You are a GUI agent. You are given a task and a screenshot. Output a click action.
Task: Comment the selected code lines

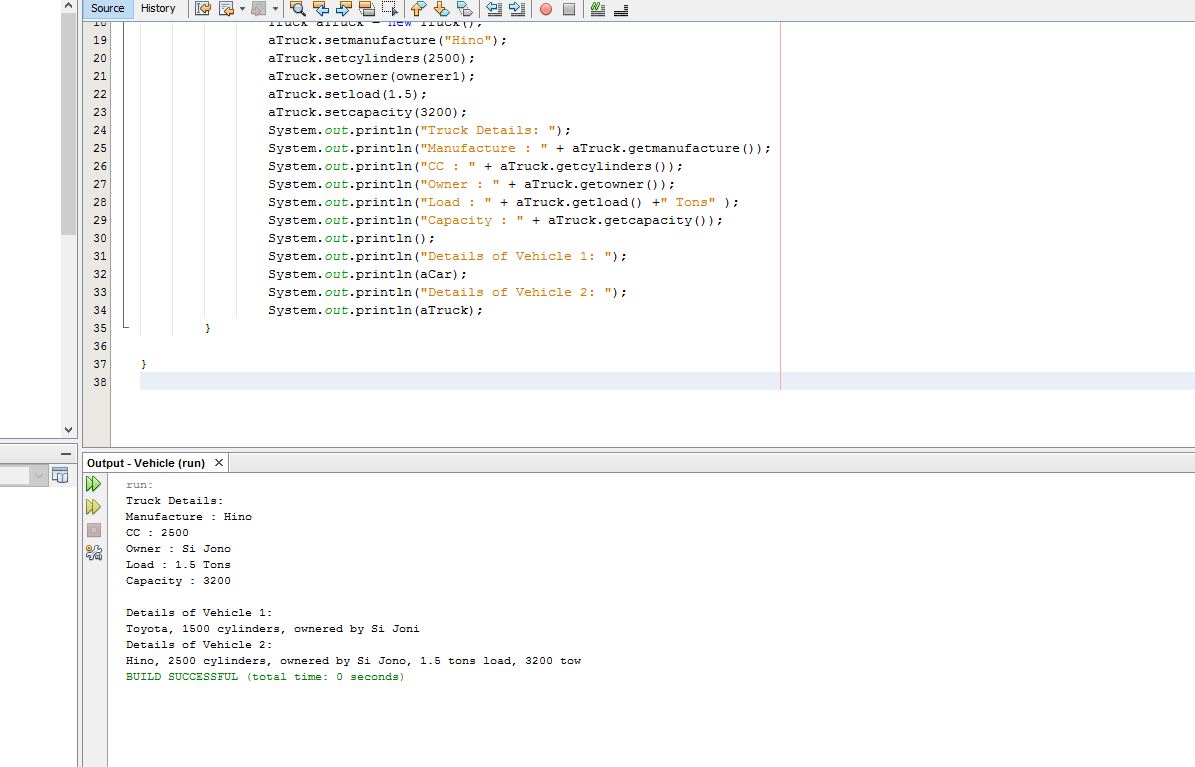598,9
